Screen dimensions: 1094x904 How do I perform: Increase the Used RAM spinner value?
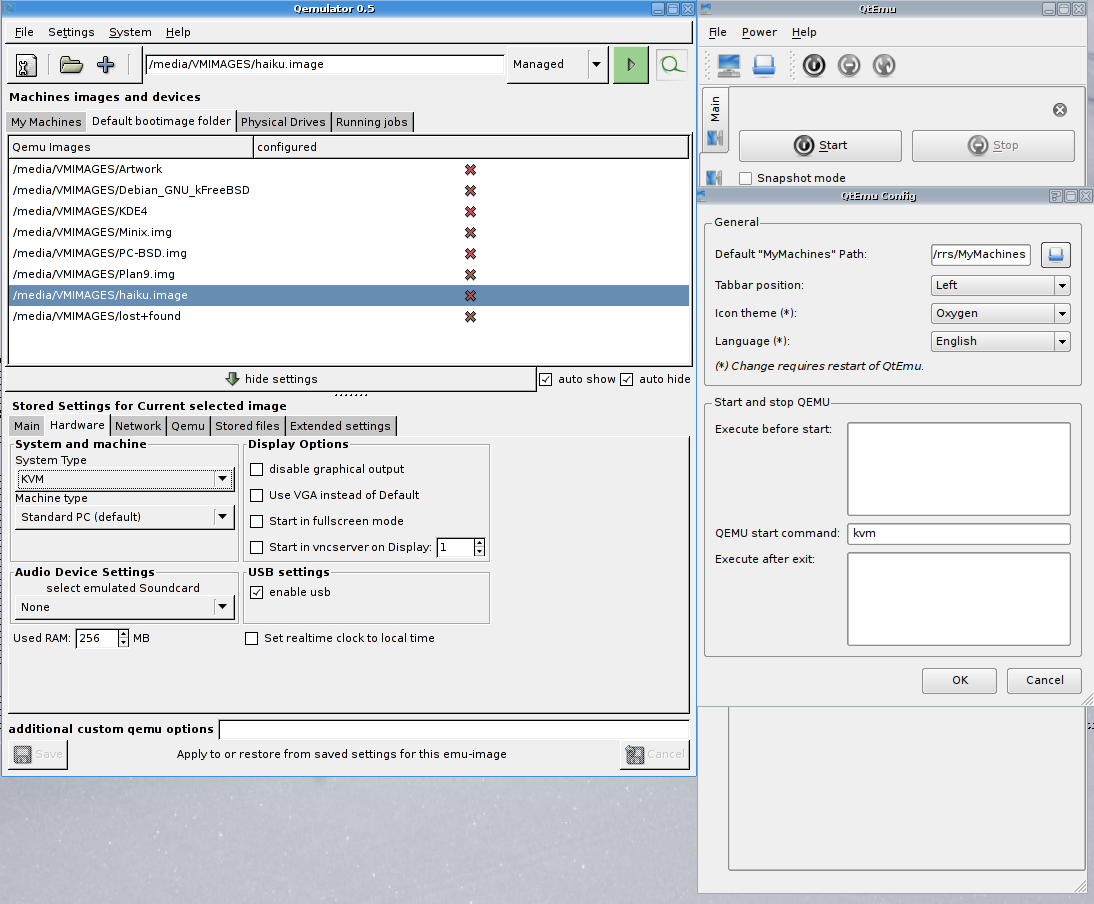click(x=123, y=634)
